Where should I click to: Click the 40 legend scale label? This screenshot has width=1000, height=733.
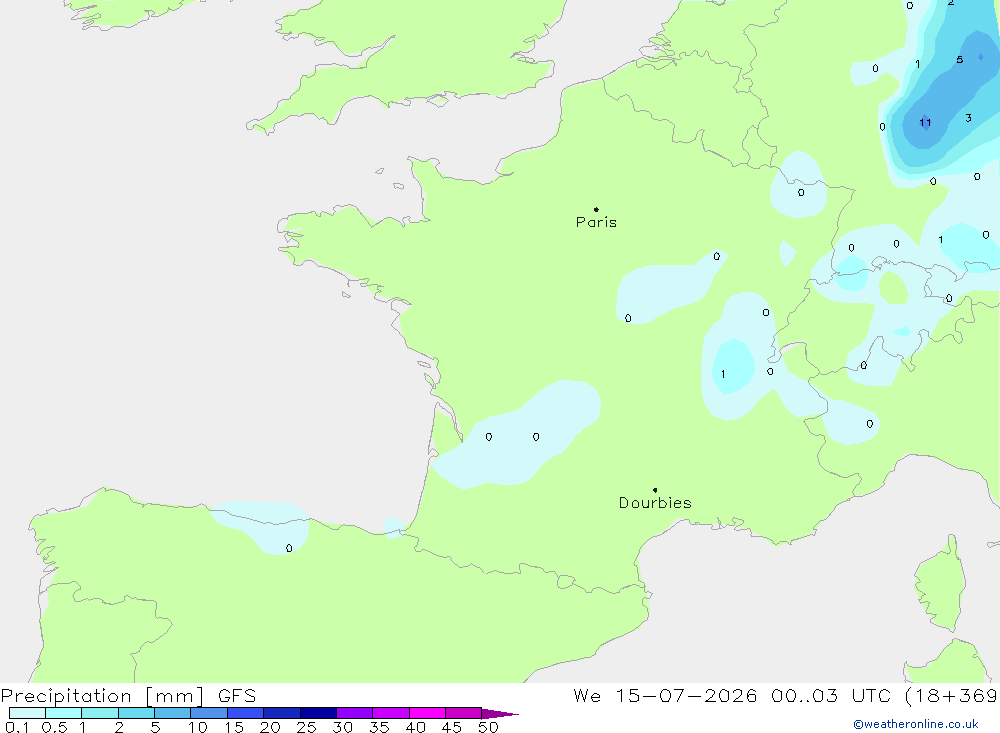(x=415, y=727)
